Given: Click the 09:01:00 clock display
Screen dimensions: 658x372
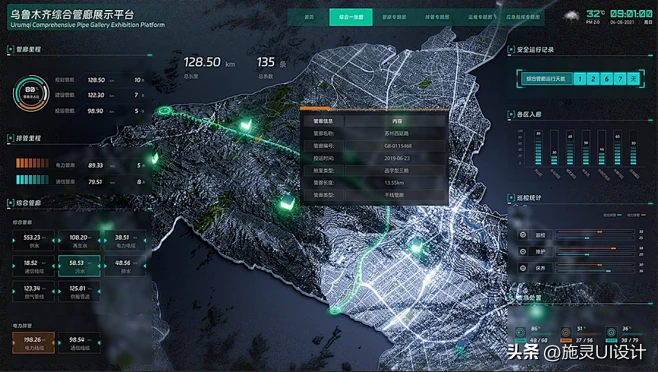Looking at the screenshot, I should pyautogui.click(x=631, y=14).
